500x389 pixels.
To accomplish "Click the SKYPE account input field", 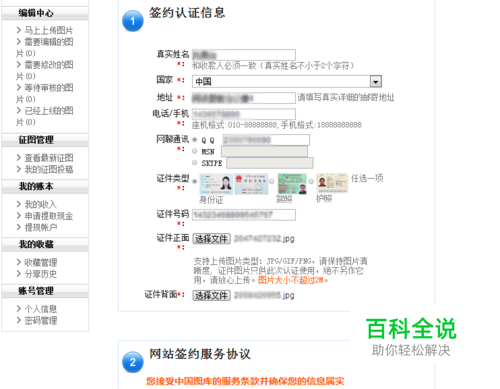I will pos(270,163).
